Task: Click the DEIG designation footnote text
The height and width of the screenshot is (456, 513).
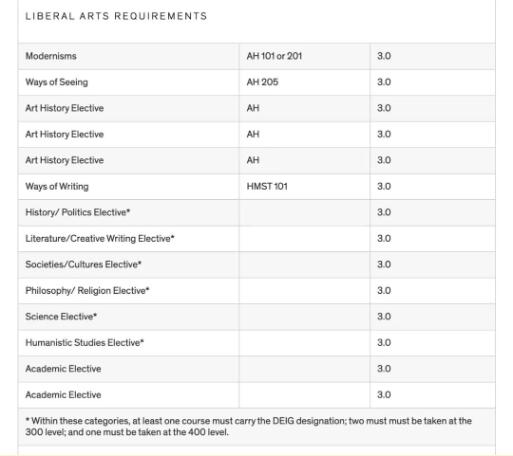Action: (249, 426)
